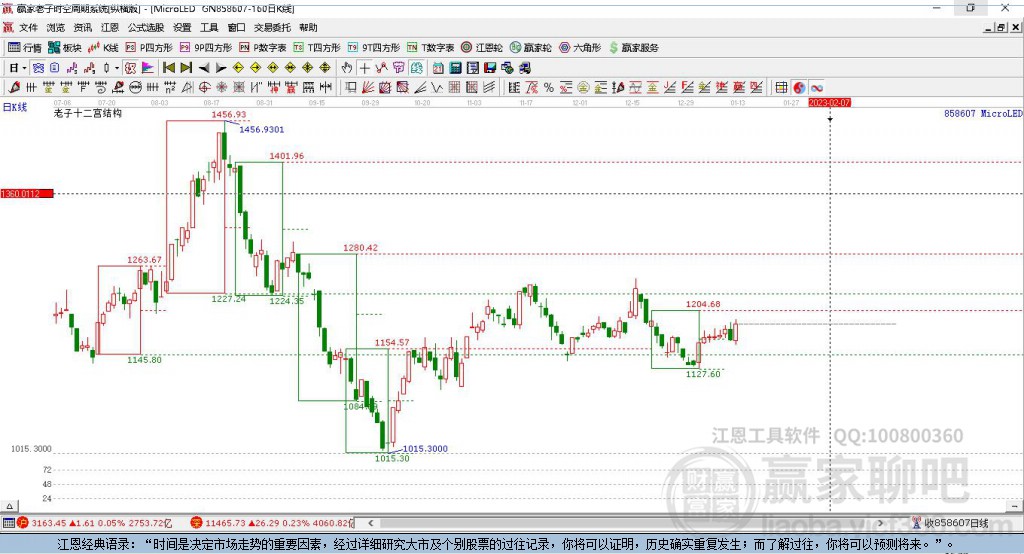Open the 文件 menu
Image resolution: width=1024 pixels, height=554 pixels.
(x=29, y=27)
